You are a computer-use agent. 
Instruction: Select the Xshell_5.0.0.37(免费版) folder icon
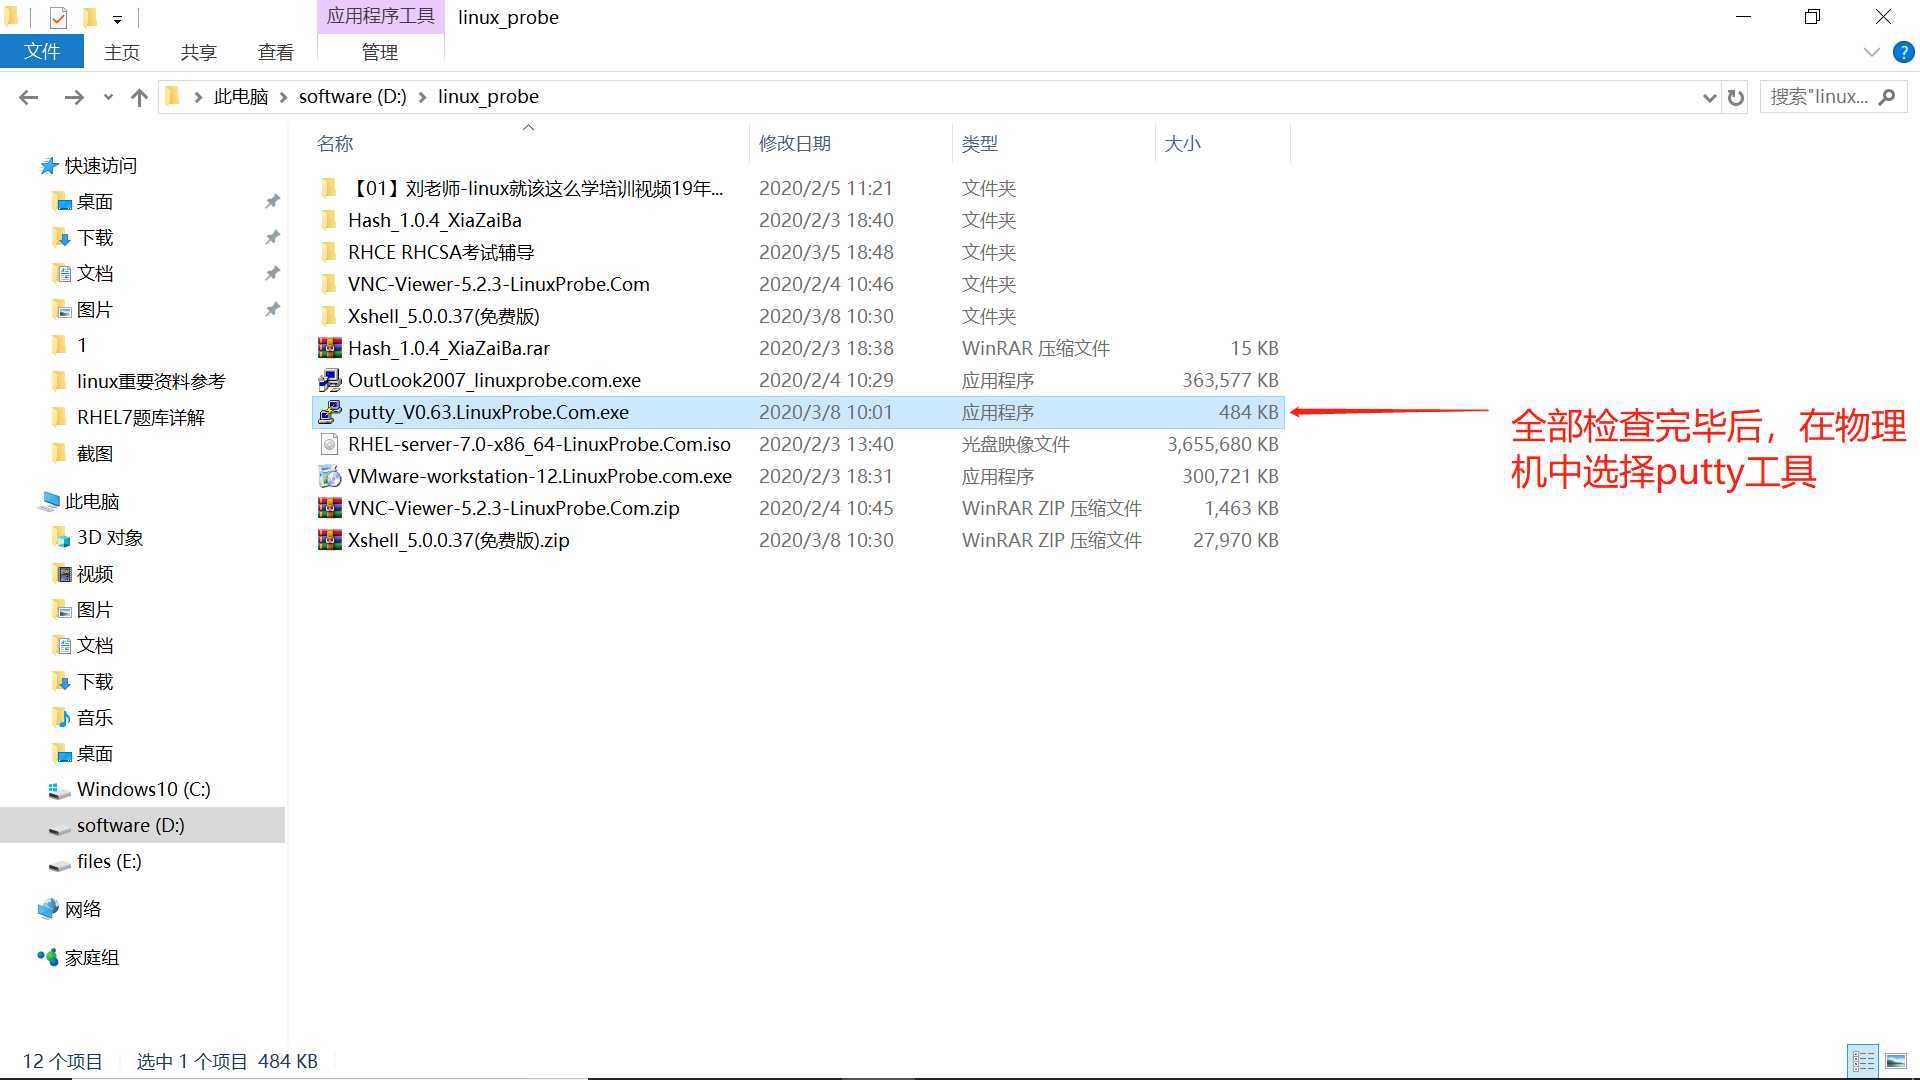point(329,316)
